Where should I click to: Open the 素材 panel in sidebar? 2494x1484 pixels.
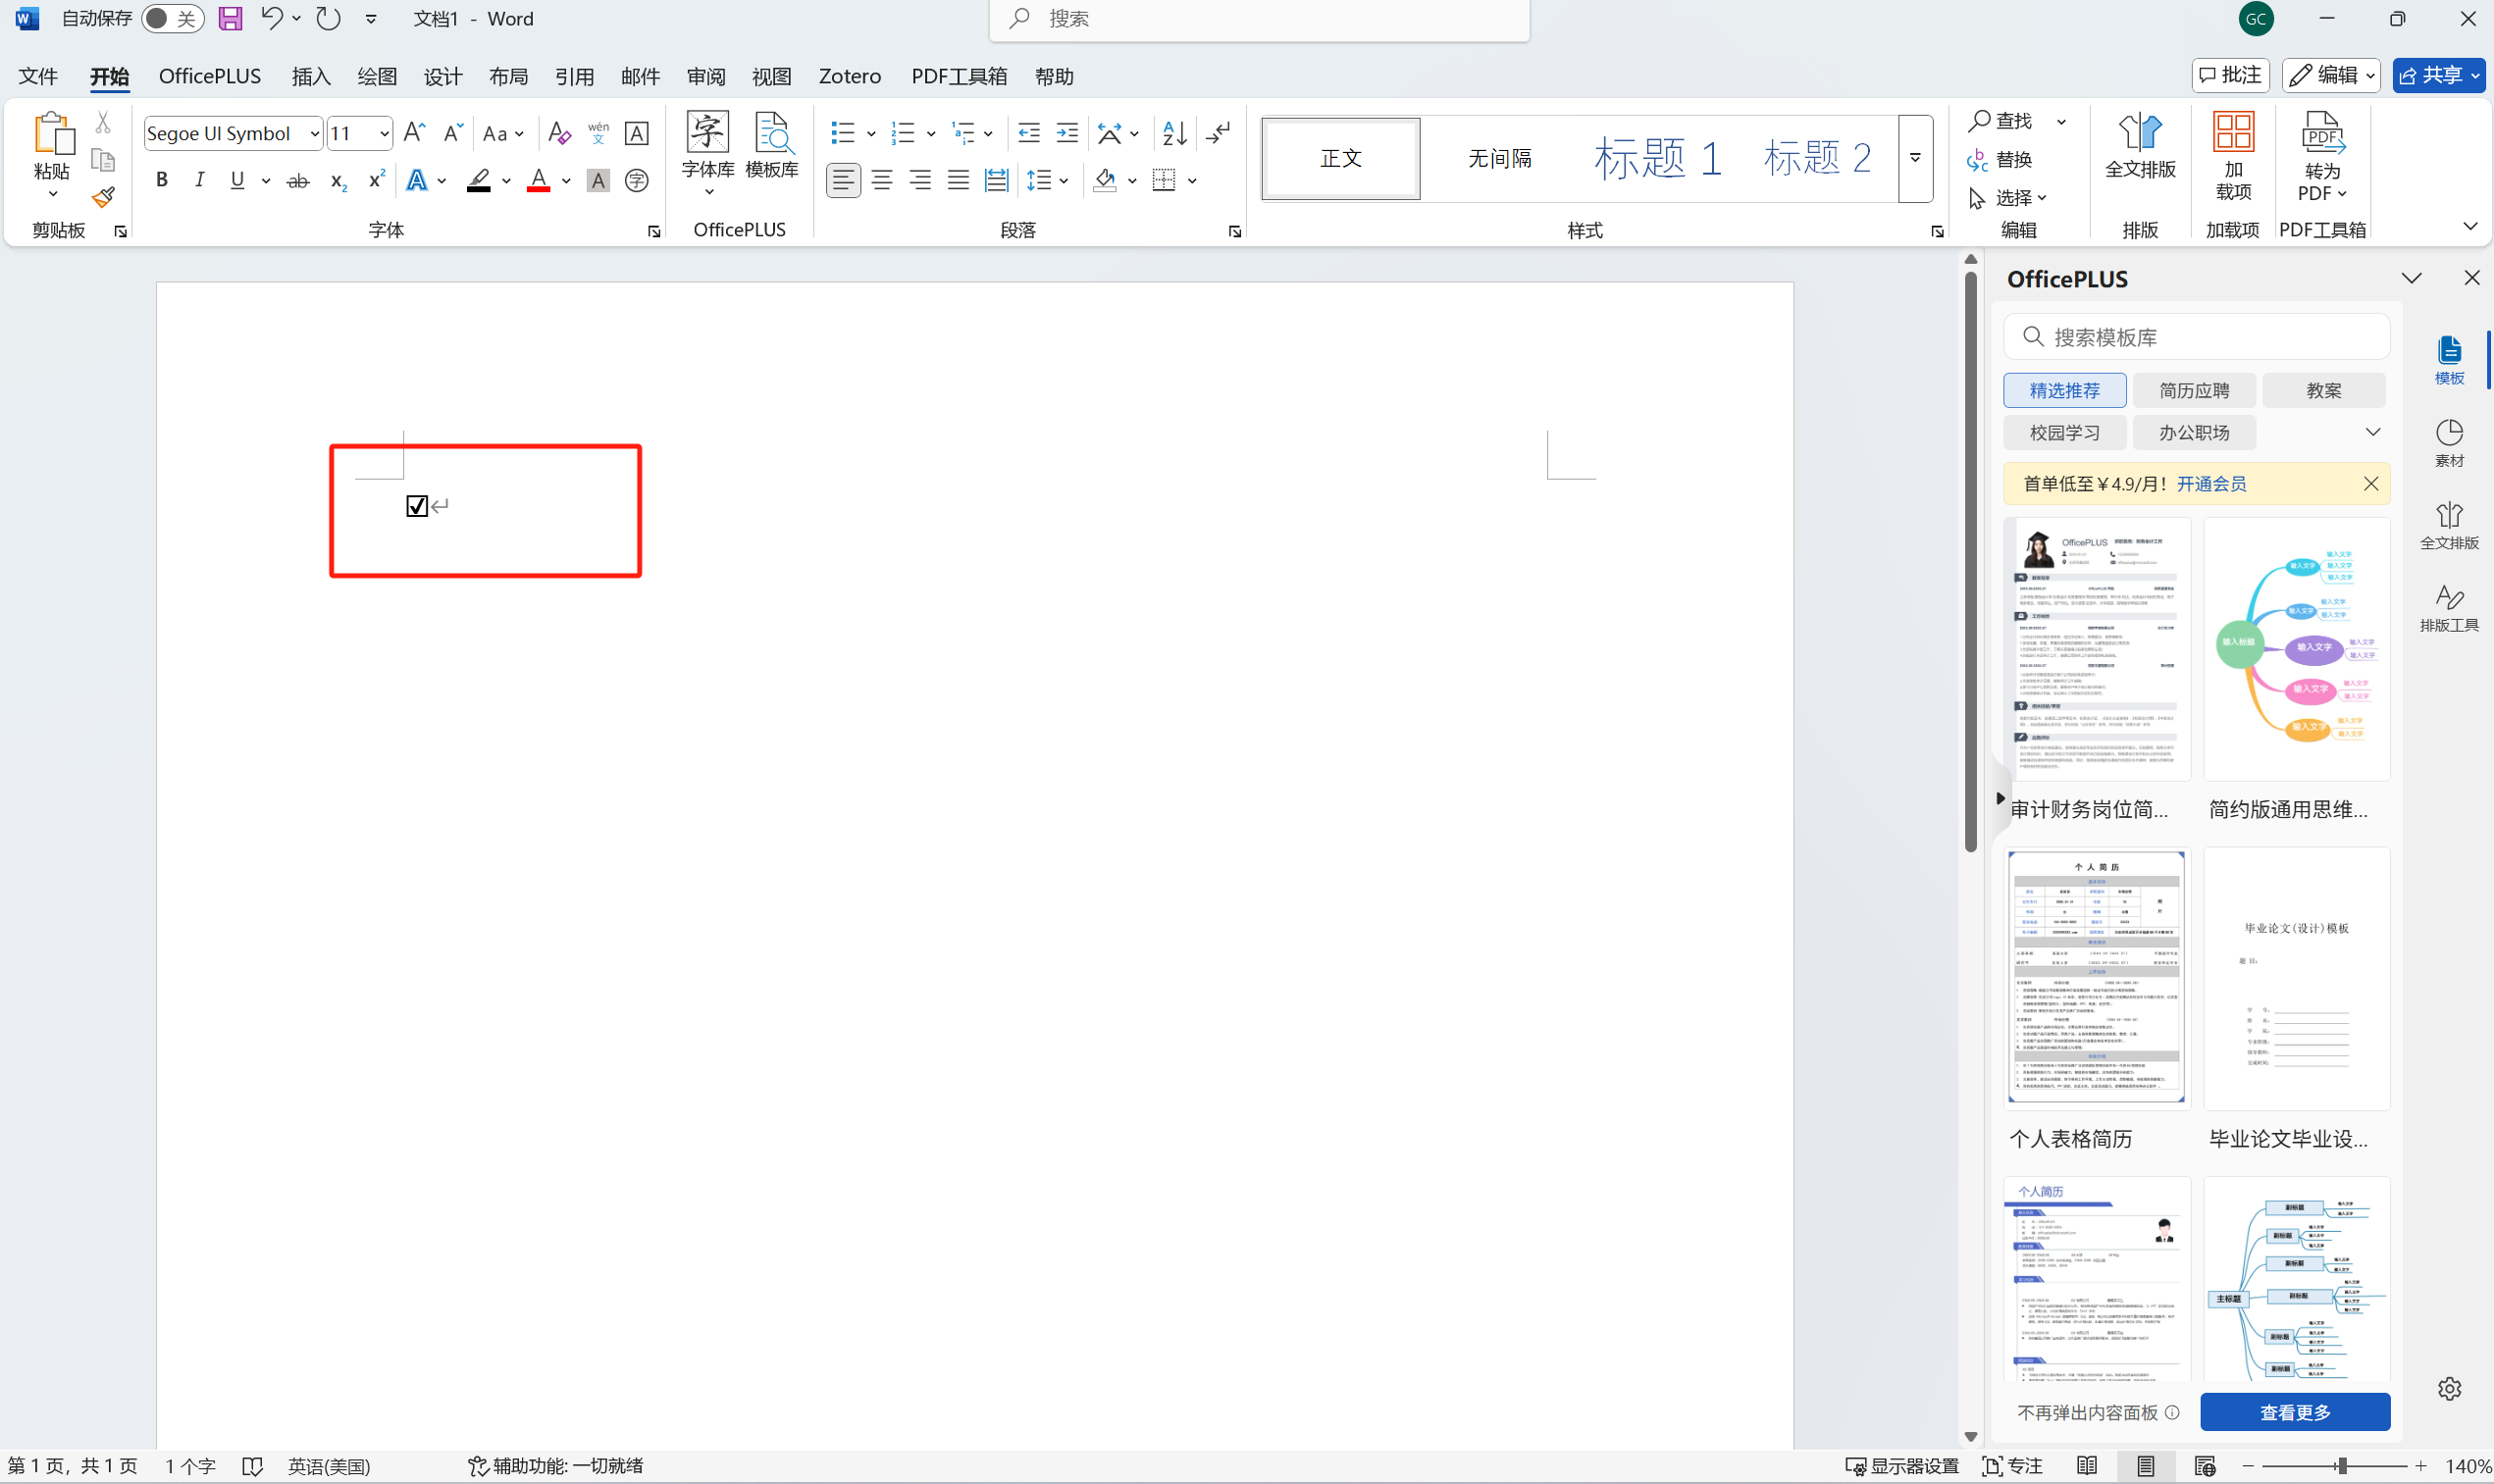[x=2448, y=442]
